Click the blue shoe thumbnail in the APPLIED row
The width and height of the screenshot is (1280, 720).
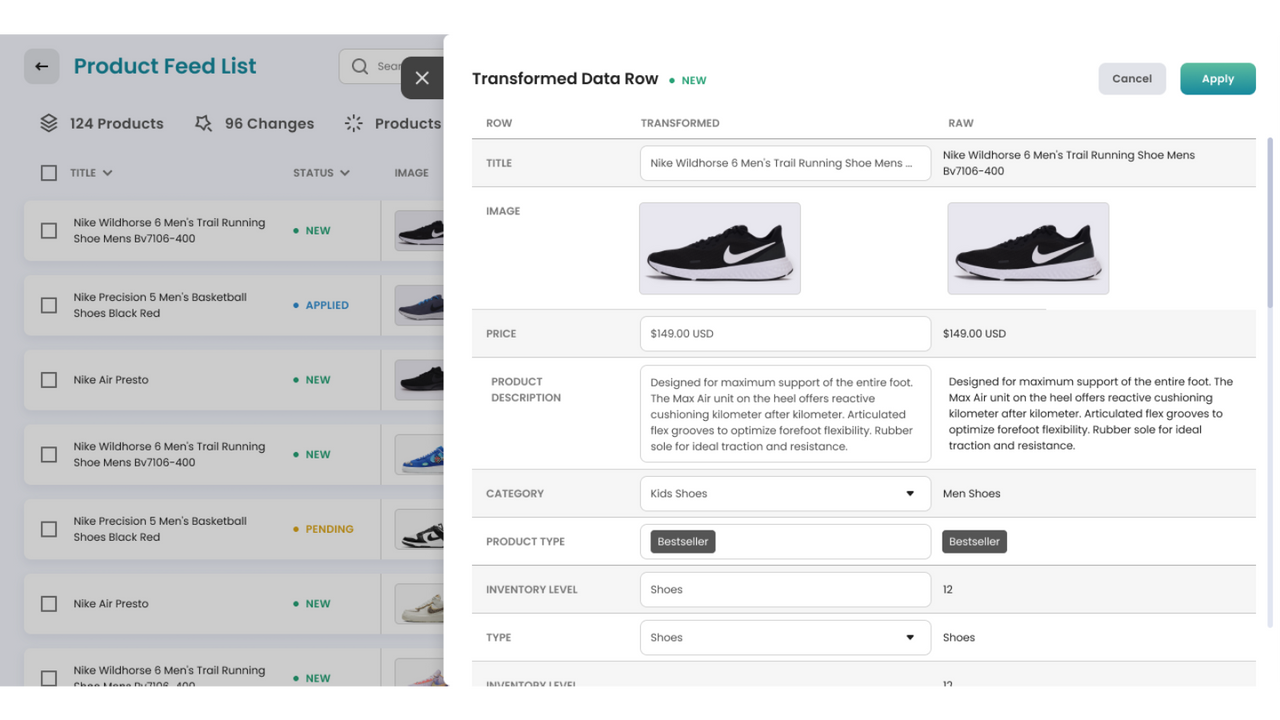[419, 305]
